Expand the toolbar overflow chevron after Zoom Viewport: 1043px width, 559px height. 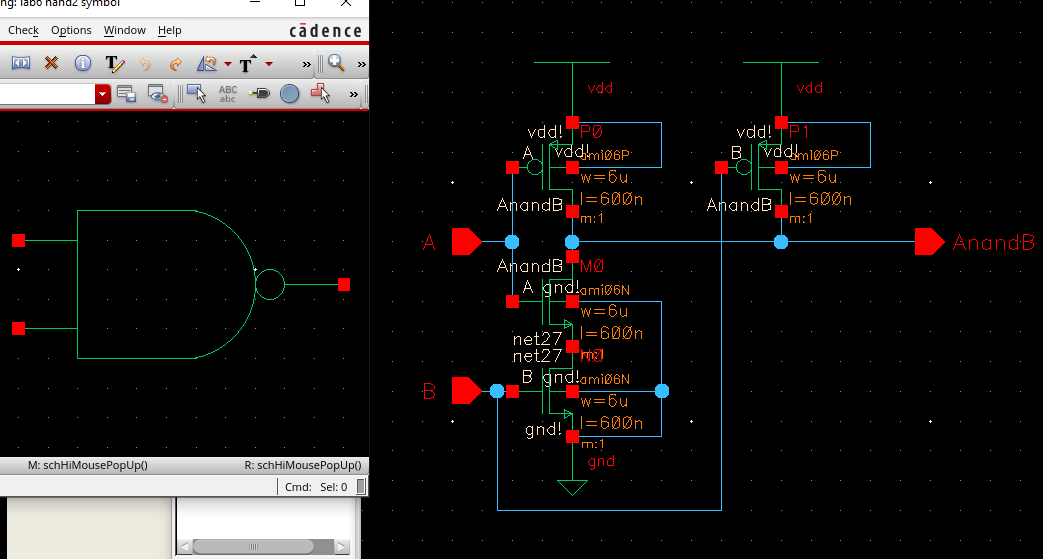coord(361,64)
